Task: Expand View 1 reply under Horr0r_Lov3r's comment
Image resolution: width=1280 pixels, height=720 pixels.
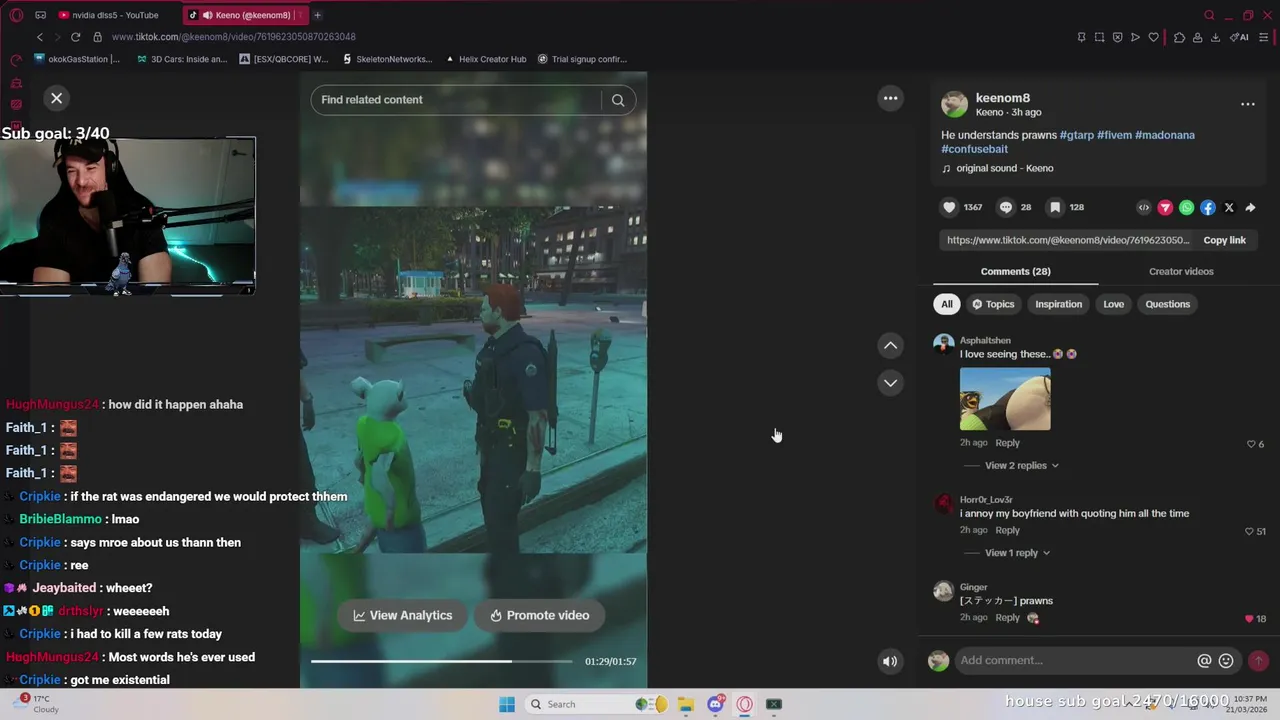Action: point(1017,552)
